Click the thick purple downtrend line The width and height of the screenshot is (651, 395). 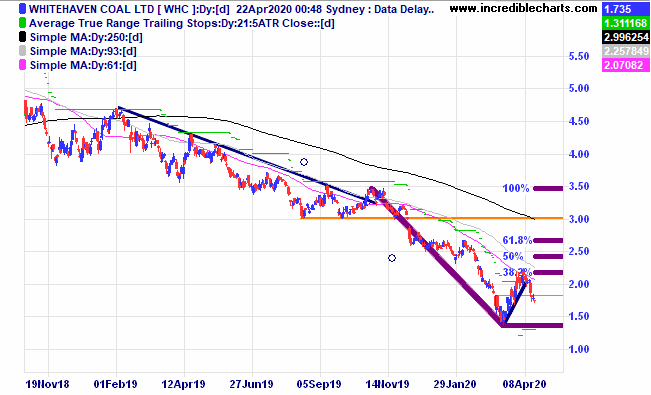pyautogui.click(x=436, y=256)
